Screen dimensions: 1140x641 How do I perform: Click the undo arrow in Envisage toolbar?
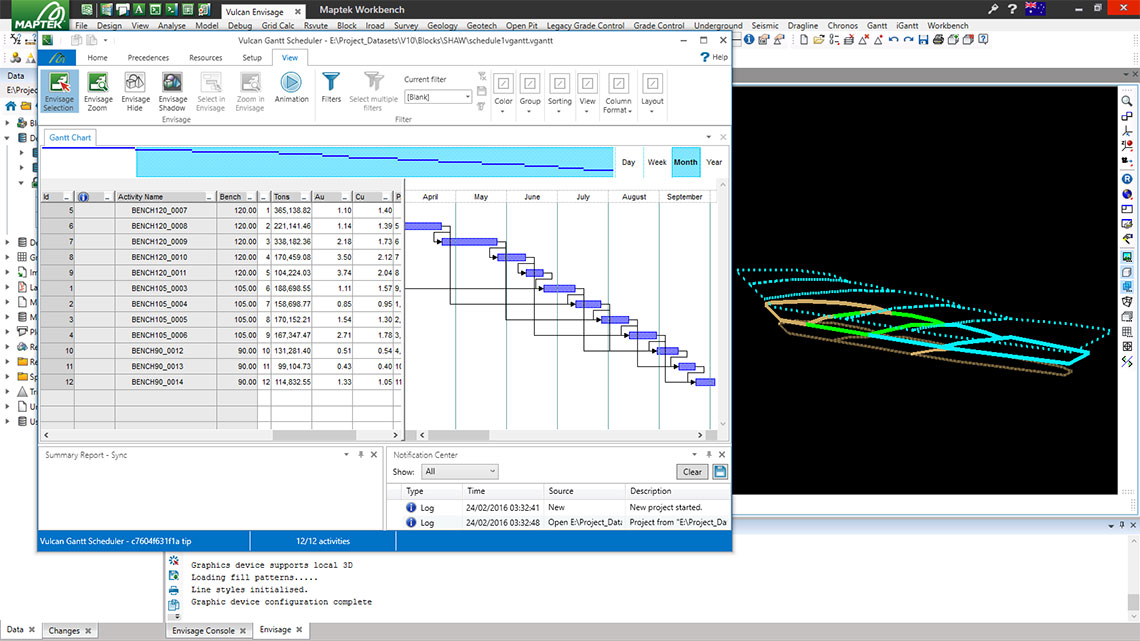click(894, 40)
